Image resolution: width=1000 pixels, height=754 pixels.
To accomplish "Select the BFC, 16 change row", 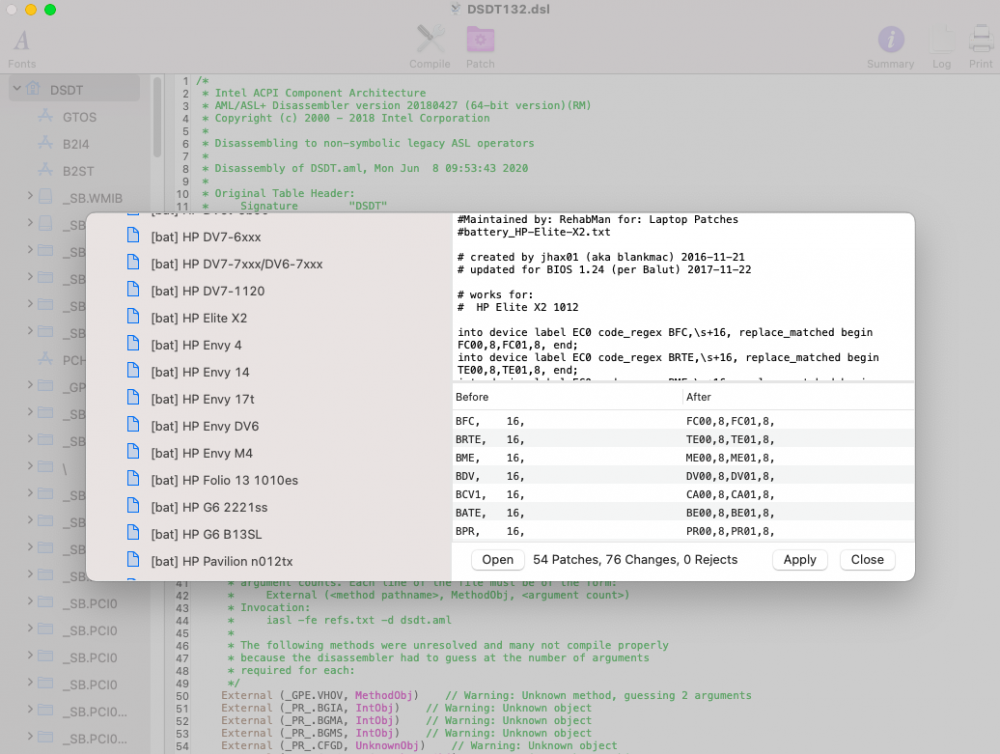I will [x=683, y=421].
